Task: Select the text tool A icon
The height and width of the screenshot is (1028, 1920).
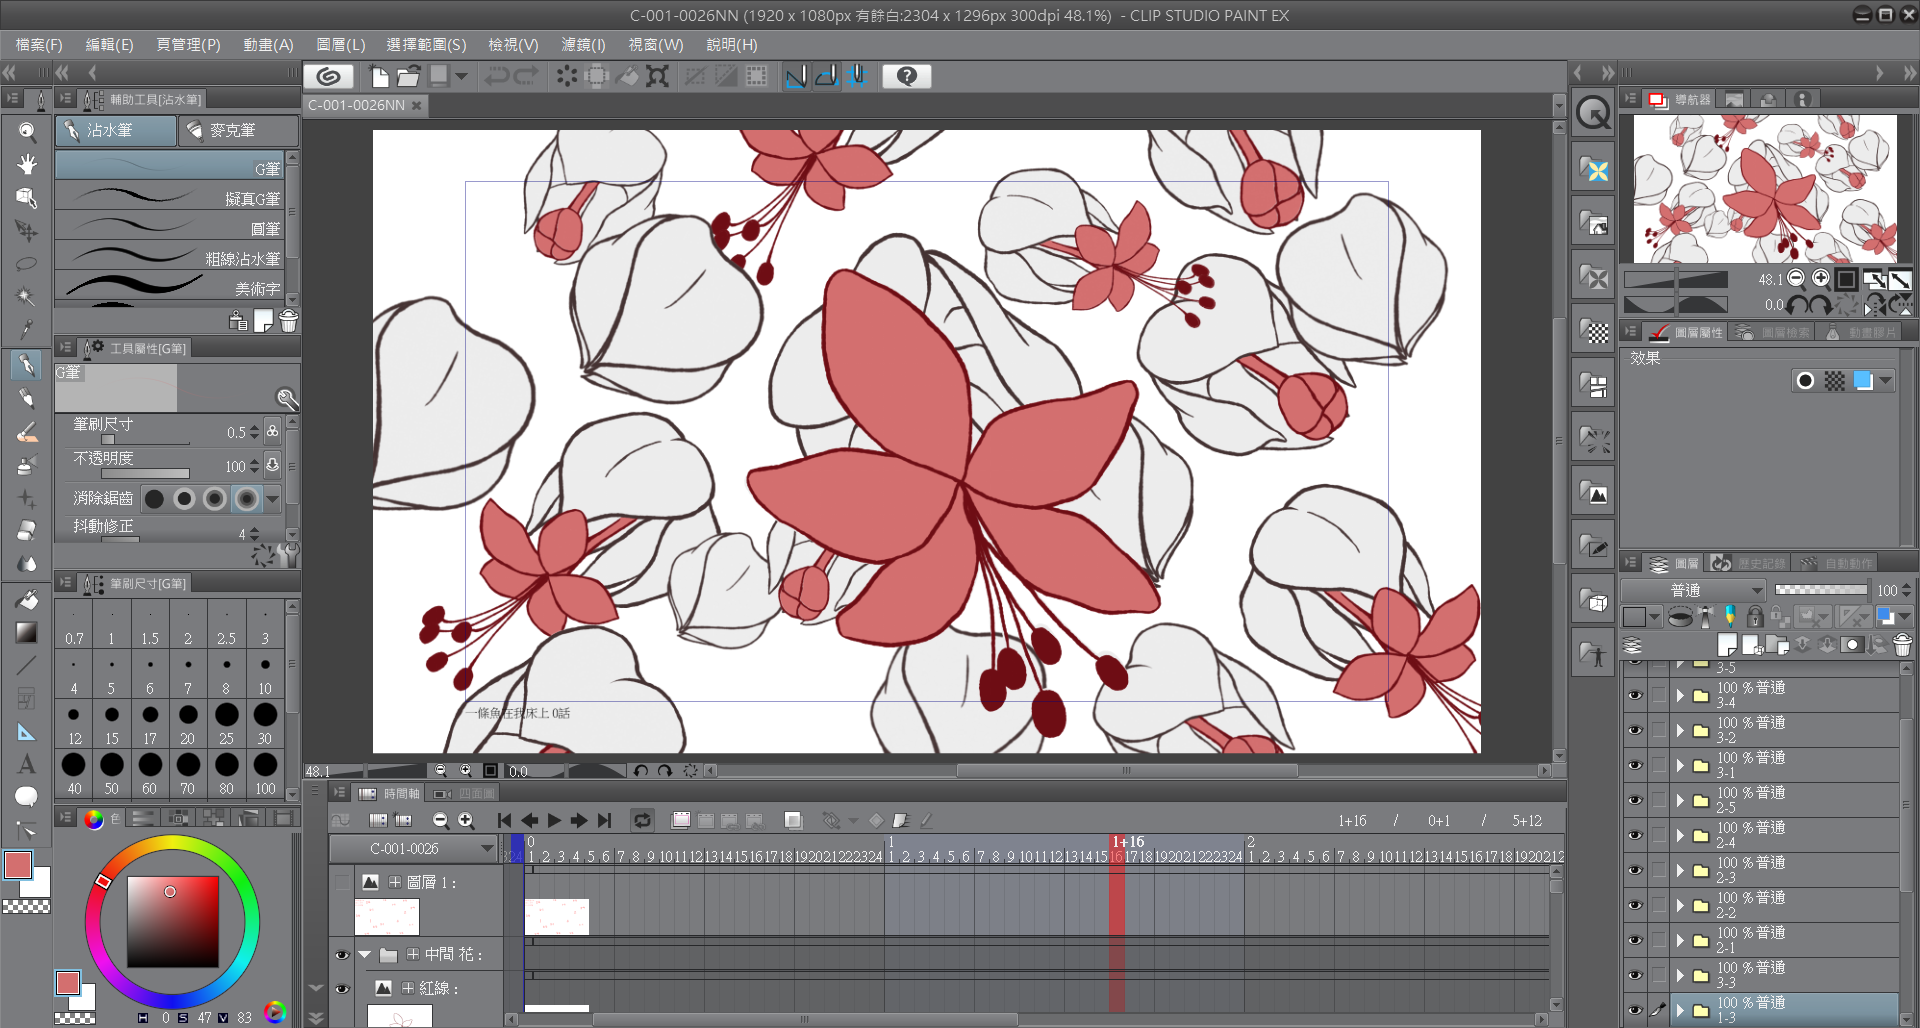Action: pyautogui.click(x=27, y=764)
